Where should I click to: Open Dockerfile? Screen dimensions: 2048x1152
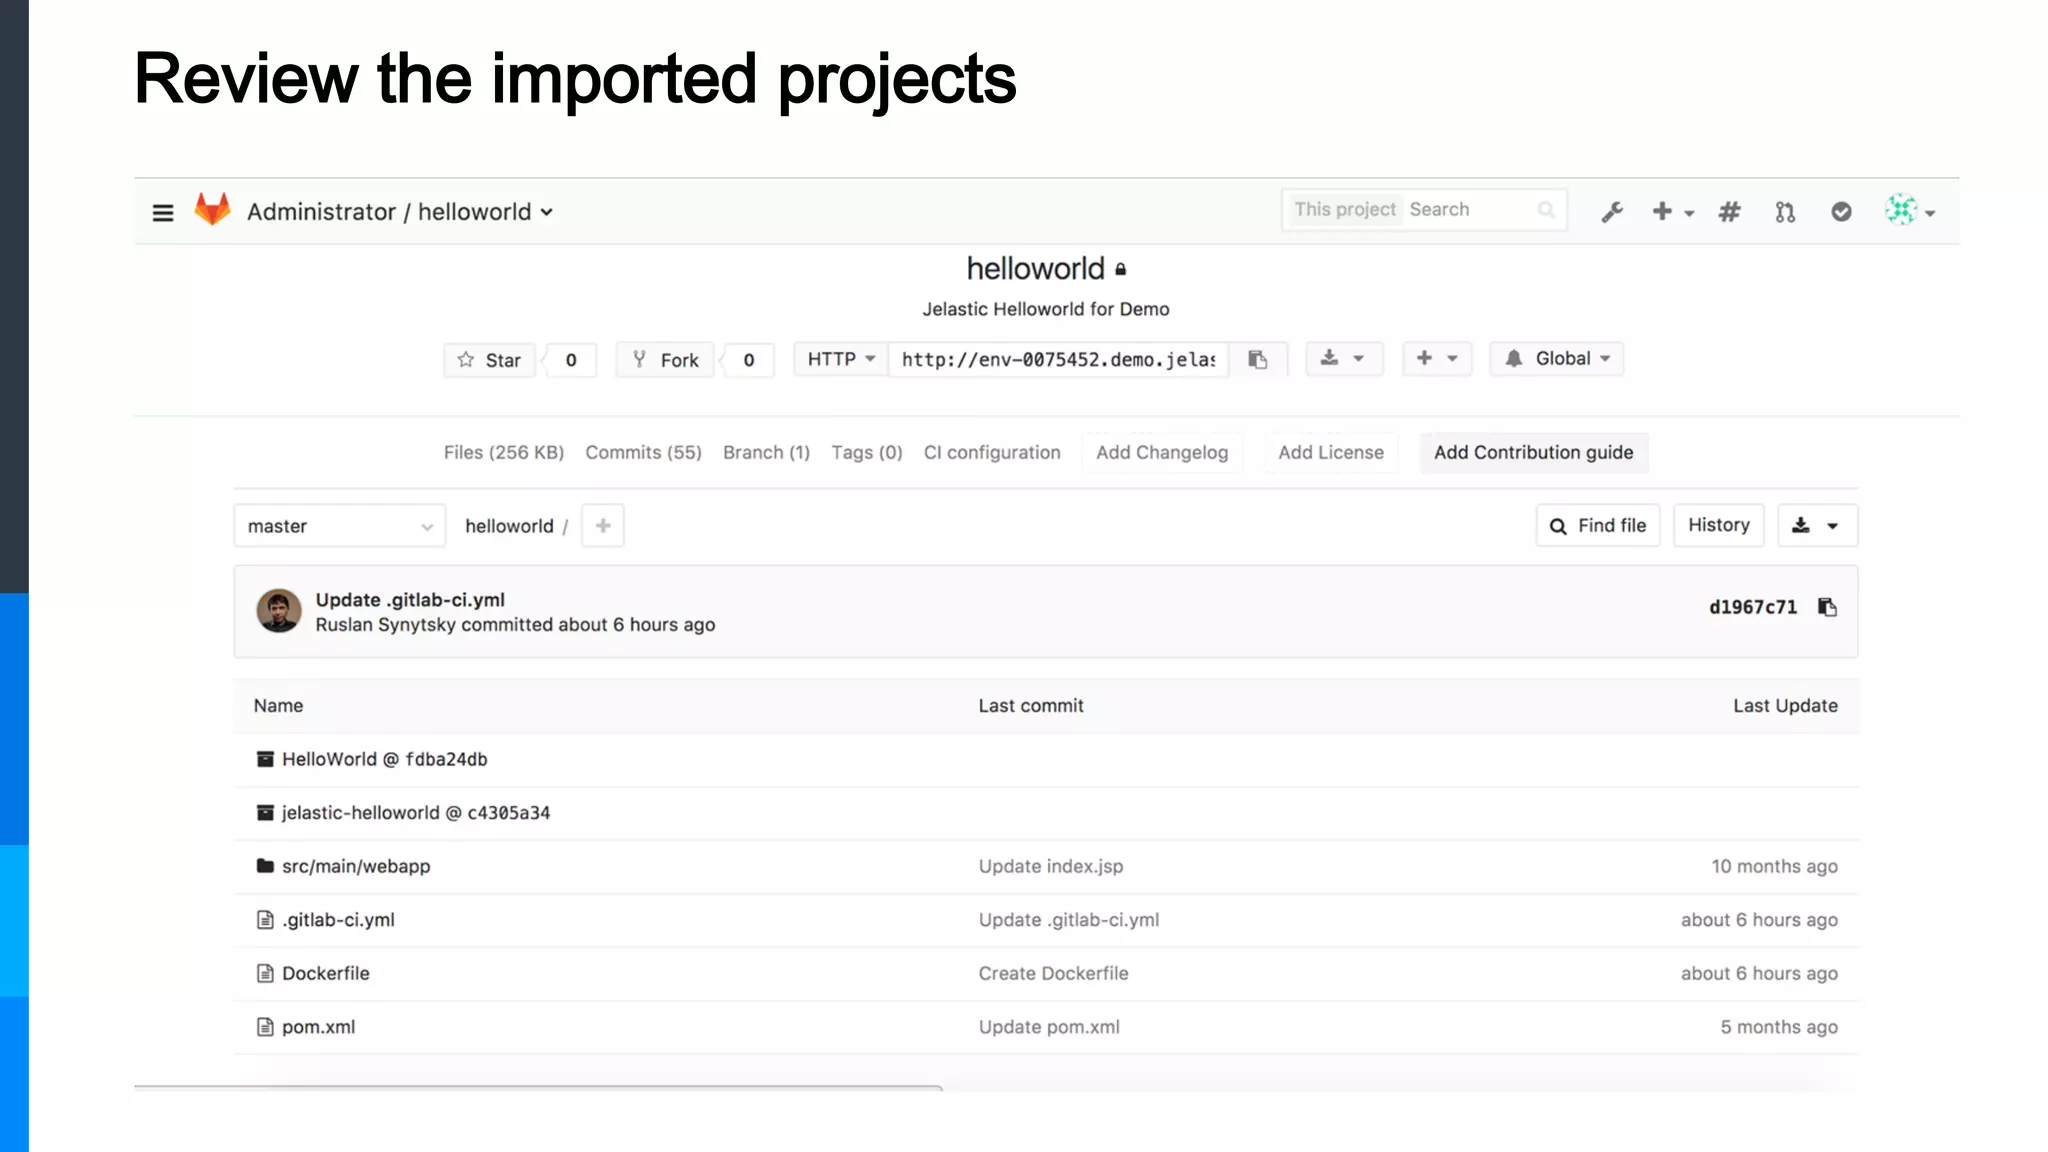(x=325, y=973)
